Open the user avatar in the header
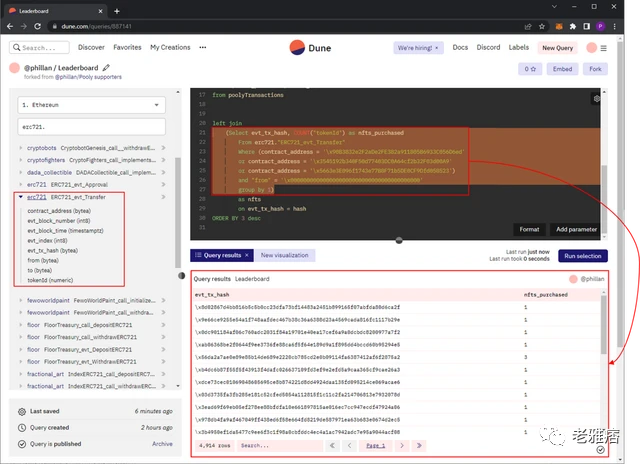The width and height of the screenshot is (640, 464). [591, 48]
